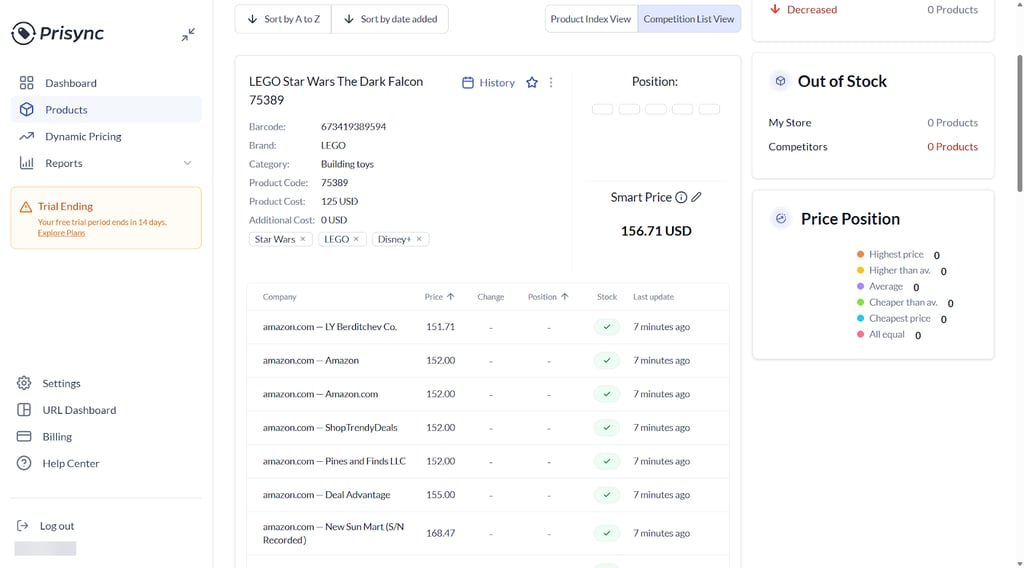
Task: Click the 168.47 price value
Action: point(441,533)
